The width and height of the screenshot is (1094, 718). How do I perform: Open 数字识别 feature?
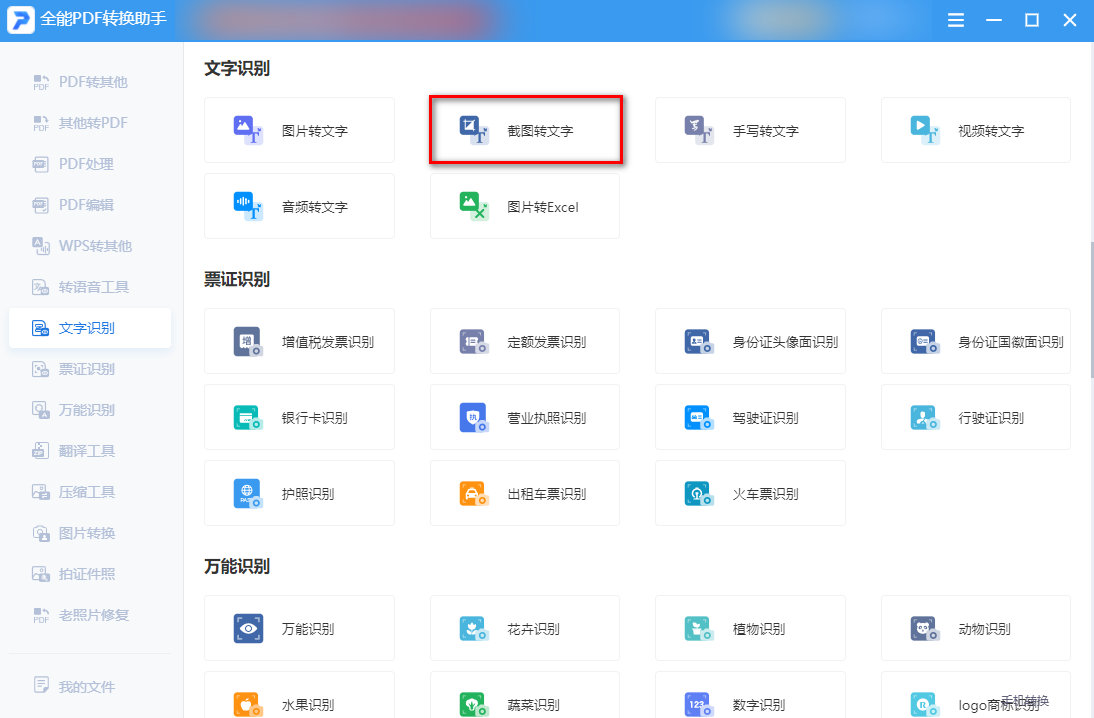coord(750,700)
